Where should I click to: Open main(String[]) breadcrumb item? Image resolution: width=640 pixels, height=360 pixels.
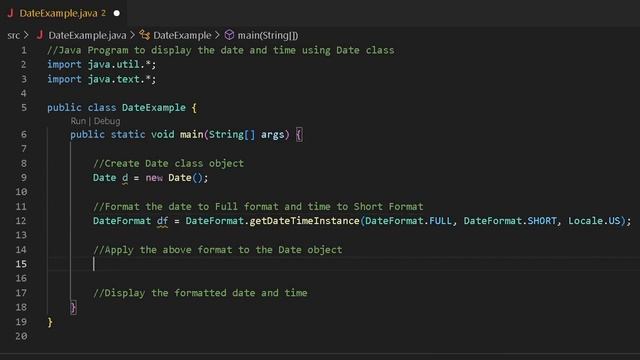268,36
